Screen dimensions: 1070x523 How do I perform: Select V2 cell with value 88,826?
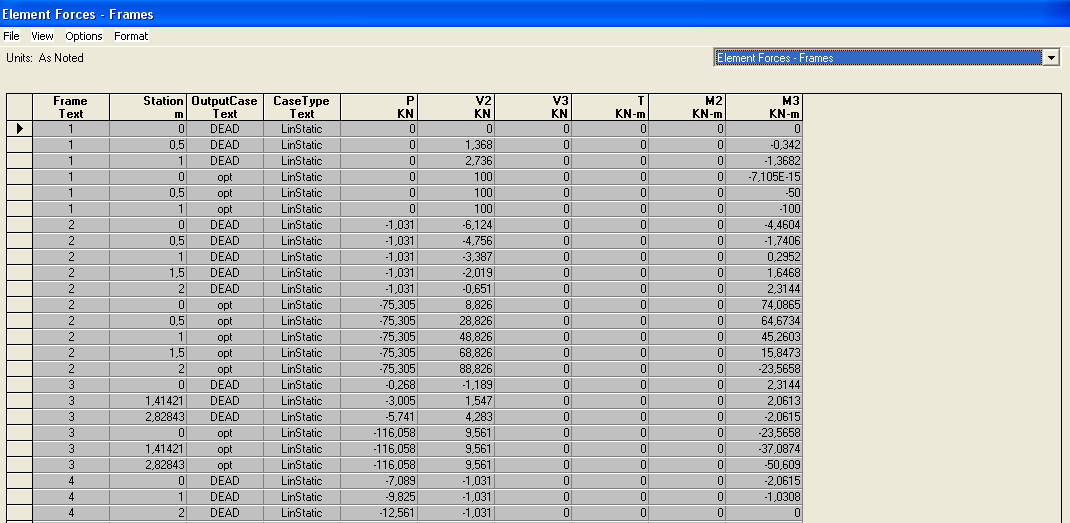[x=457, y=369]
